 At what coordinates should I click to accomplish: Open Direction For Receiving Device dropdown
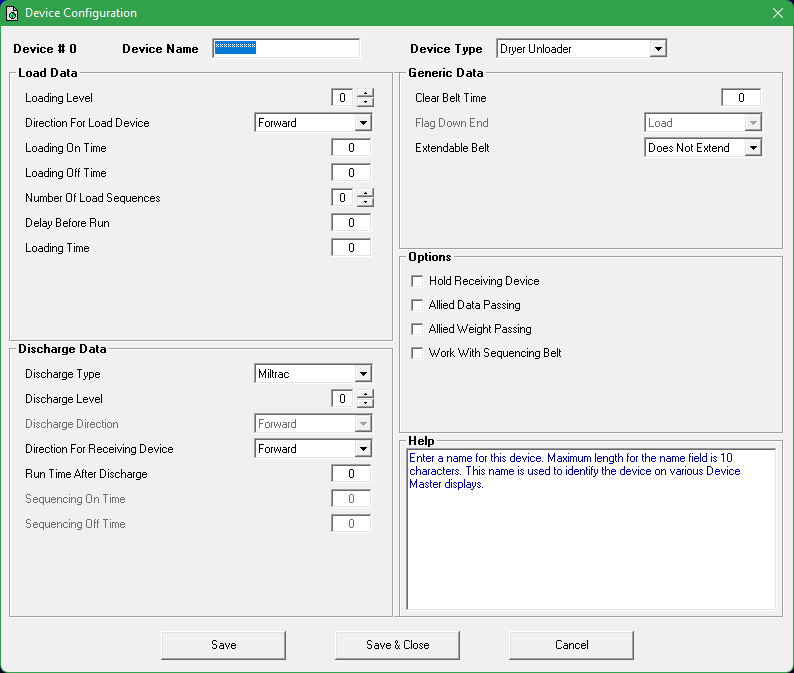(363, 449)
